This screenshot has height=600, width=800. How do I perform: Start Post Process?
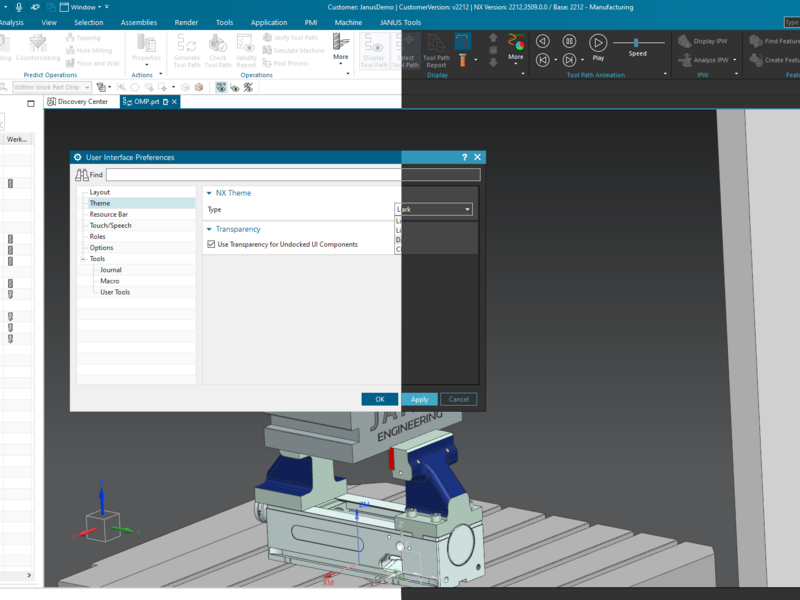[286, 63]
